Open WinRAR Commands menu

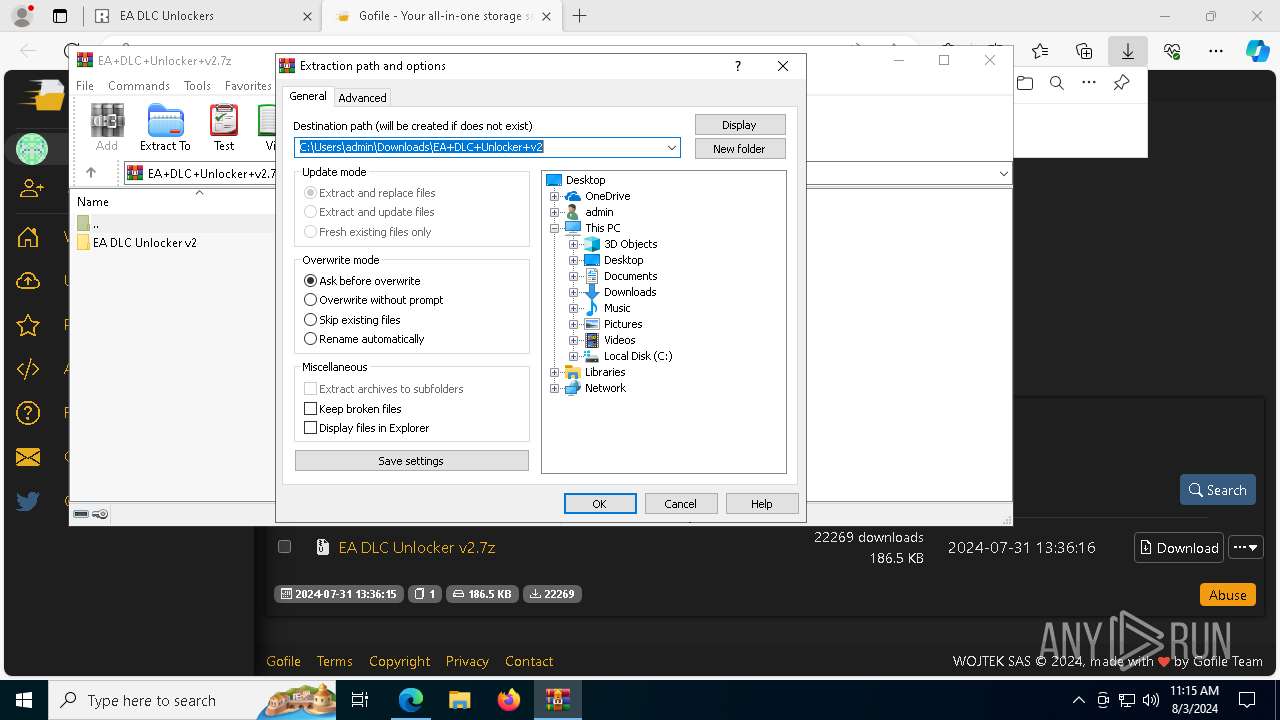[x=139, y=86]
